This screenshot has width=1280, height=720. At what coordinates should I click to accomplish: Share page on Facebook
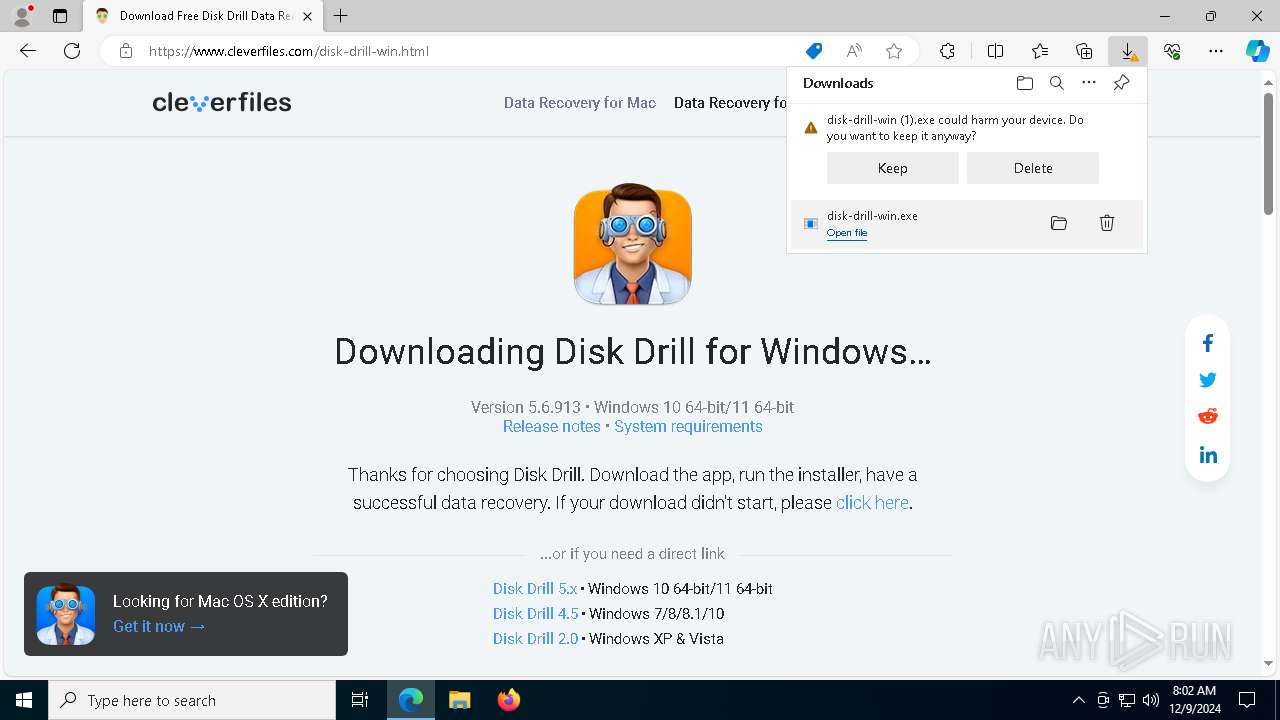pyautogui.click(x=1208, y=344)
